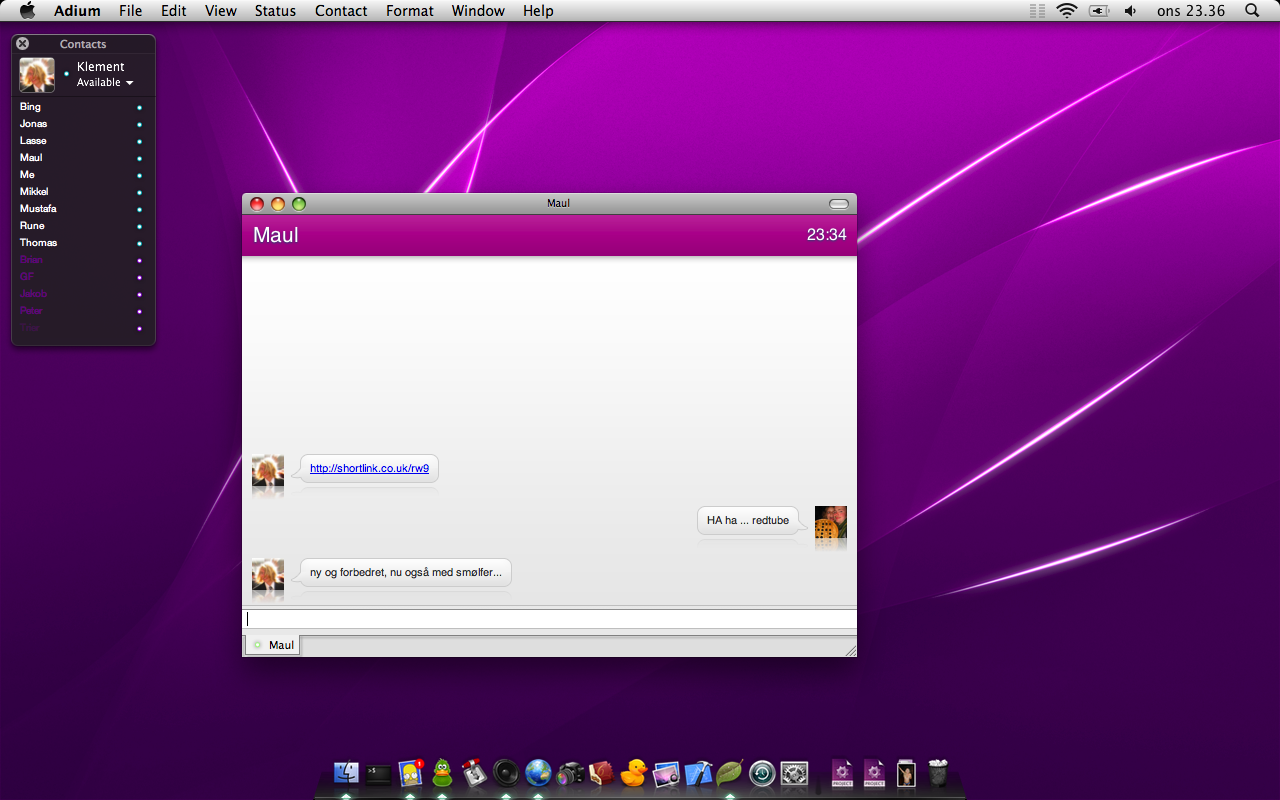Open the Window menu
The width and height of the screenshot is (1280, 800).
click(478, 11)
